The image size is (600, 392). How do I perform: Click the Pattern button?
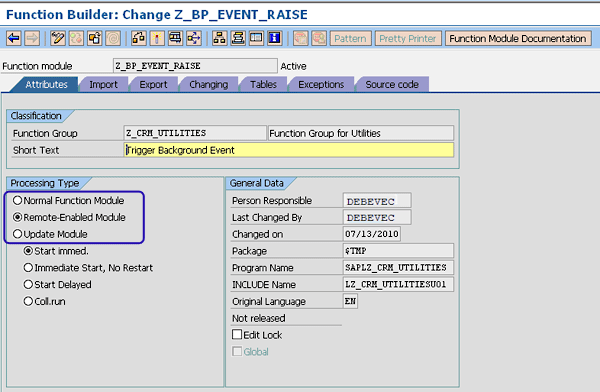351,39
